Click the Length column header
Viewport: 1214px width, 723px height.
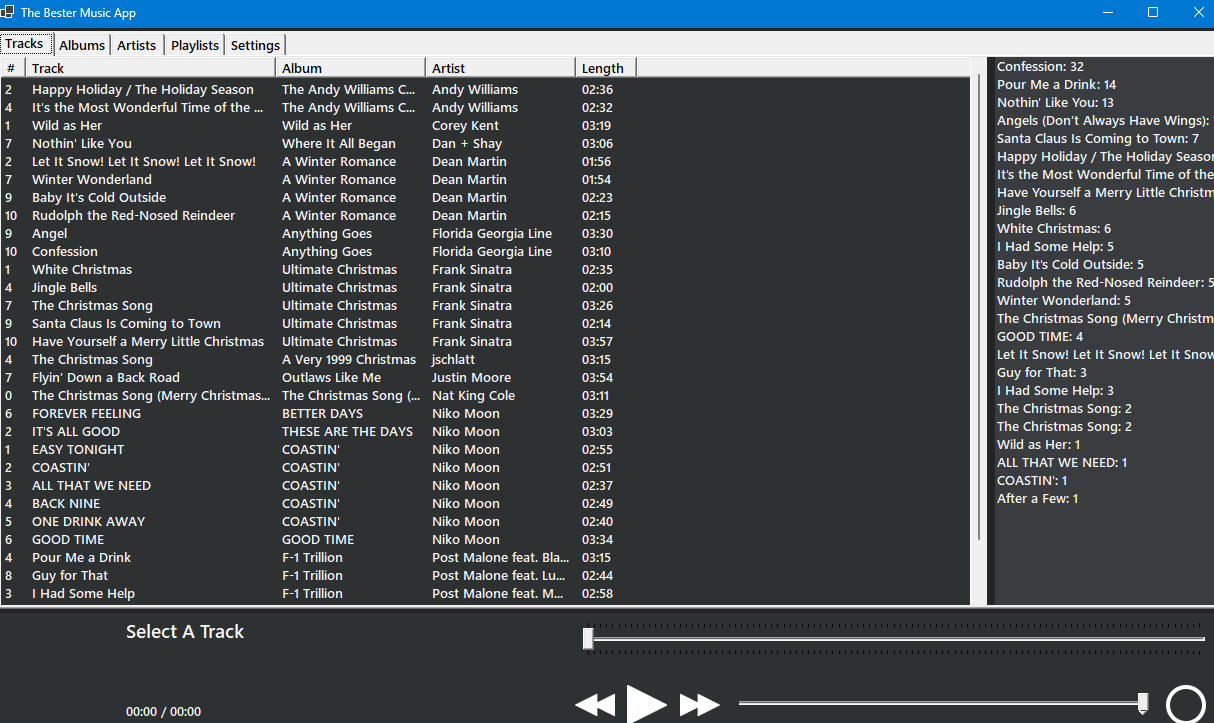(605, 68)
